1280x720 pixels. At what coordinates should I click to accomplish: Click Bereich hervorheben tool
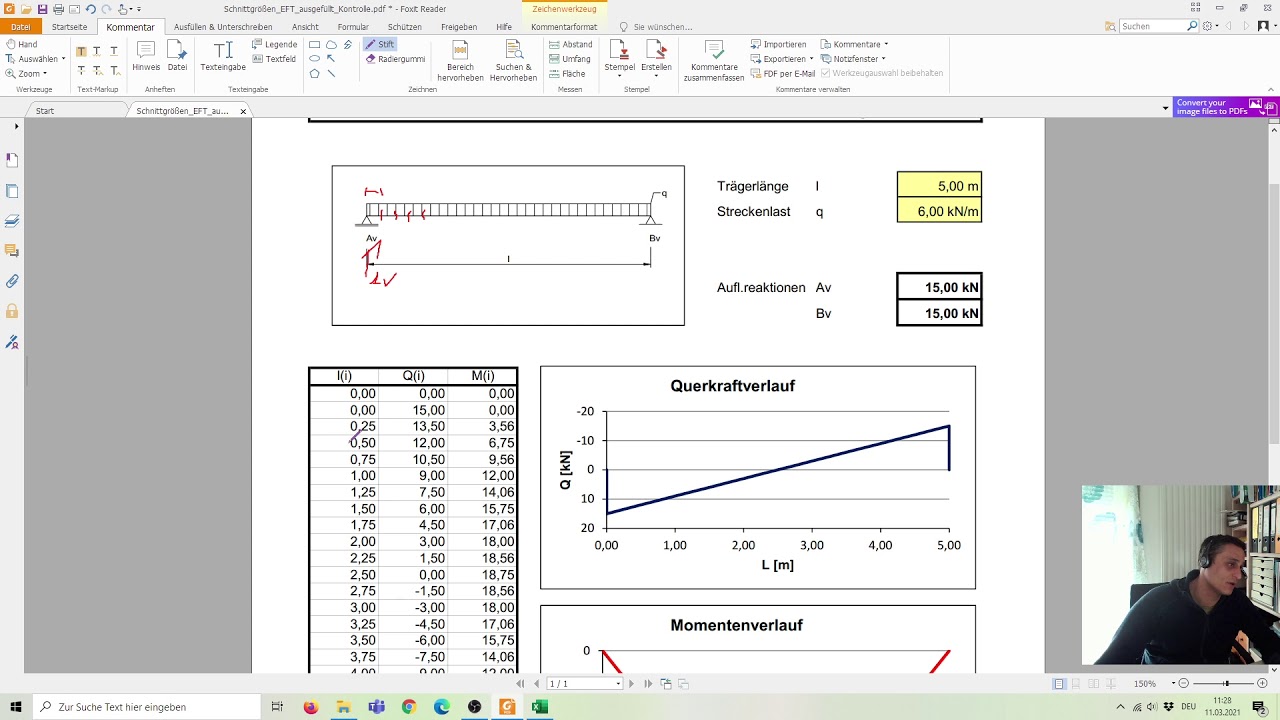tap(460, 60)
